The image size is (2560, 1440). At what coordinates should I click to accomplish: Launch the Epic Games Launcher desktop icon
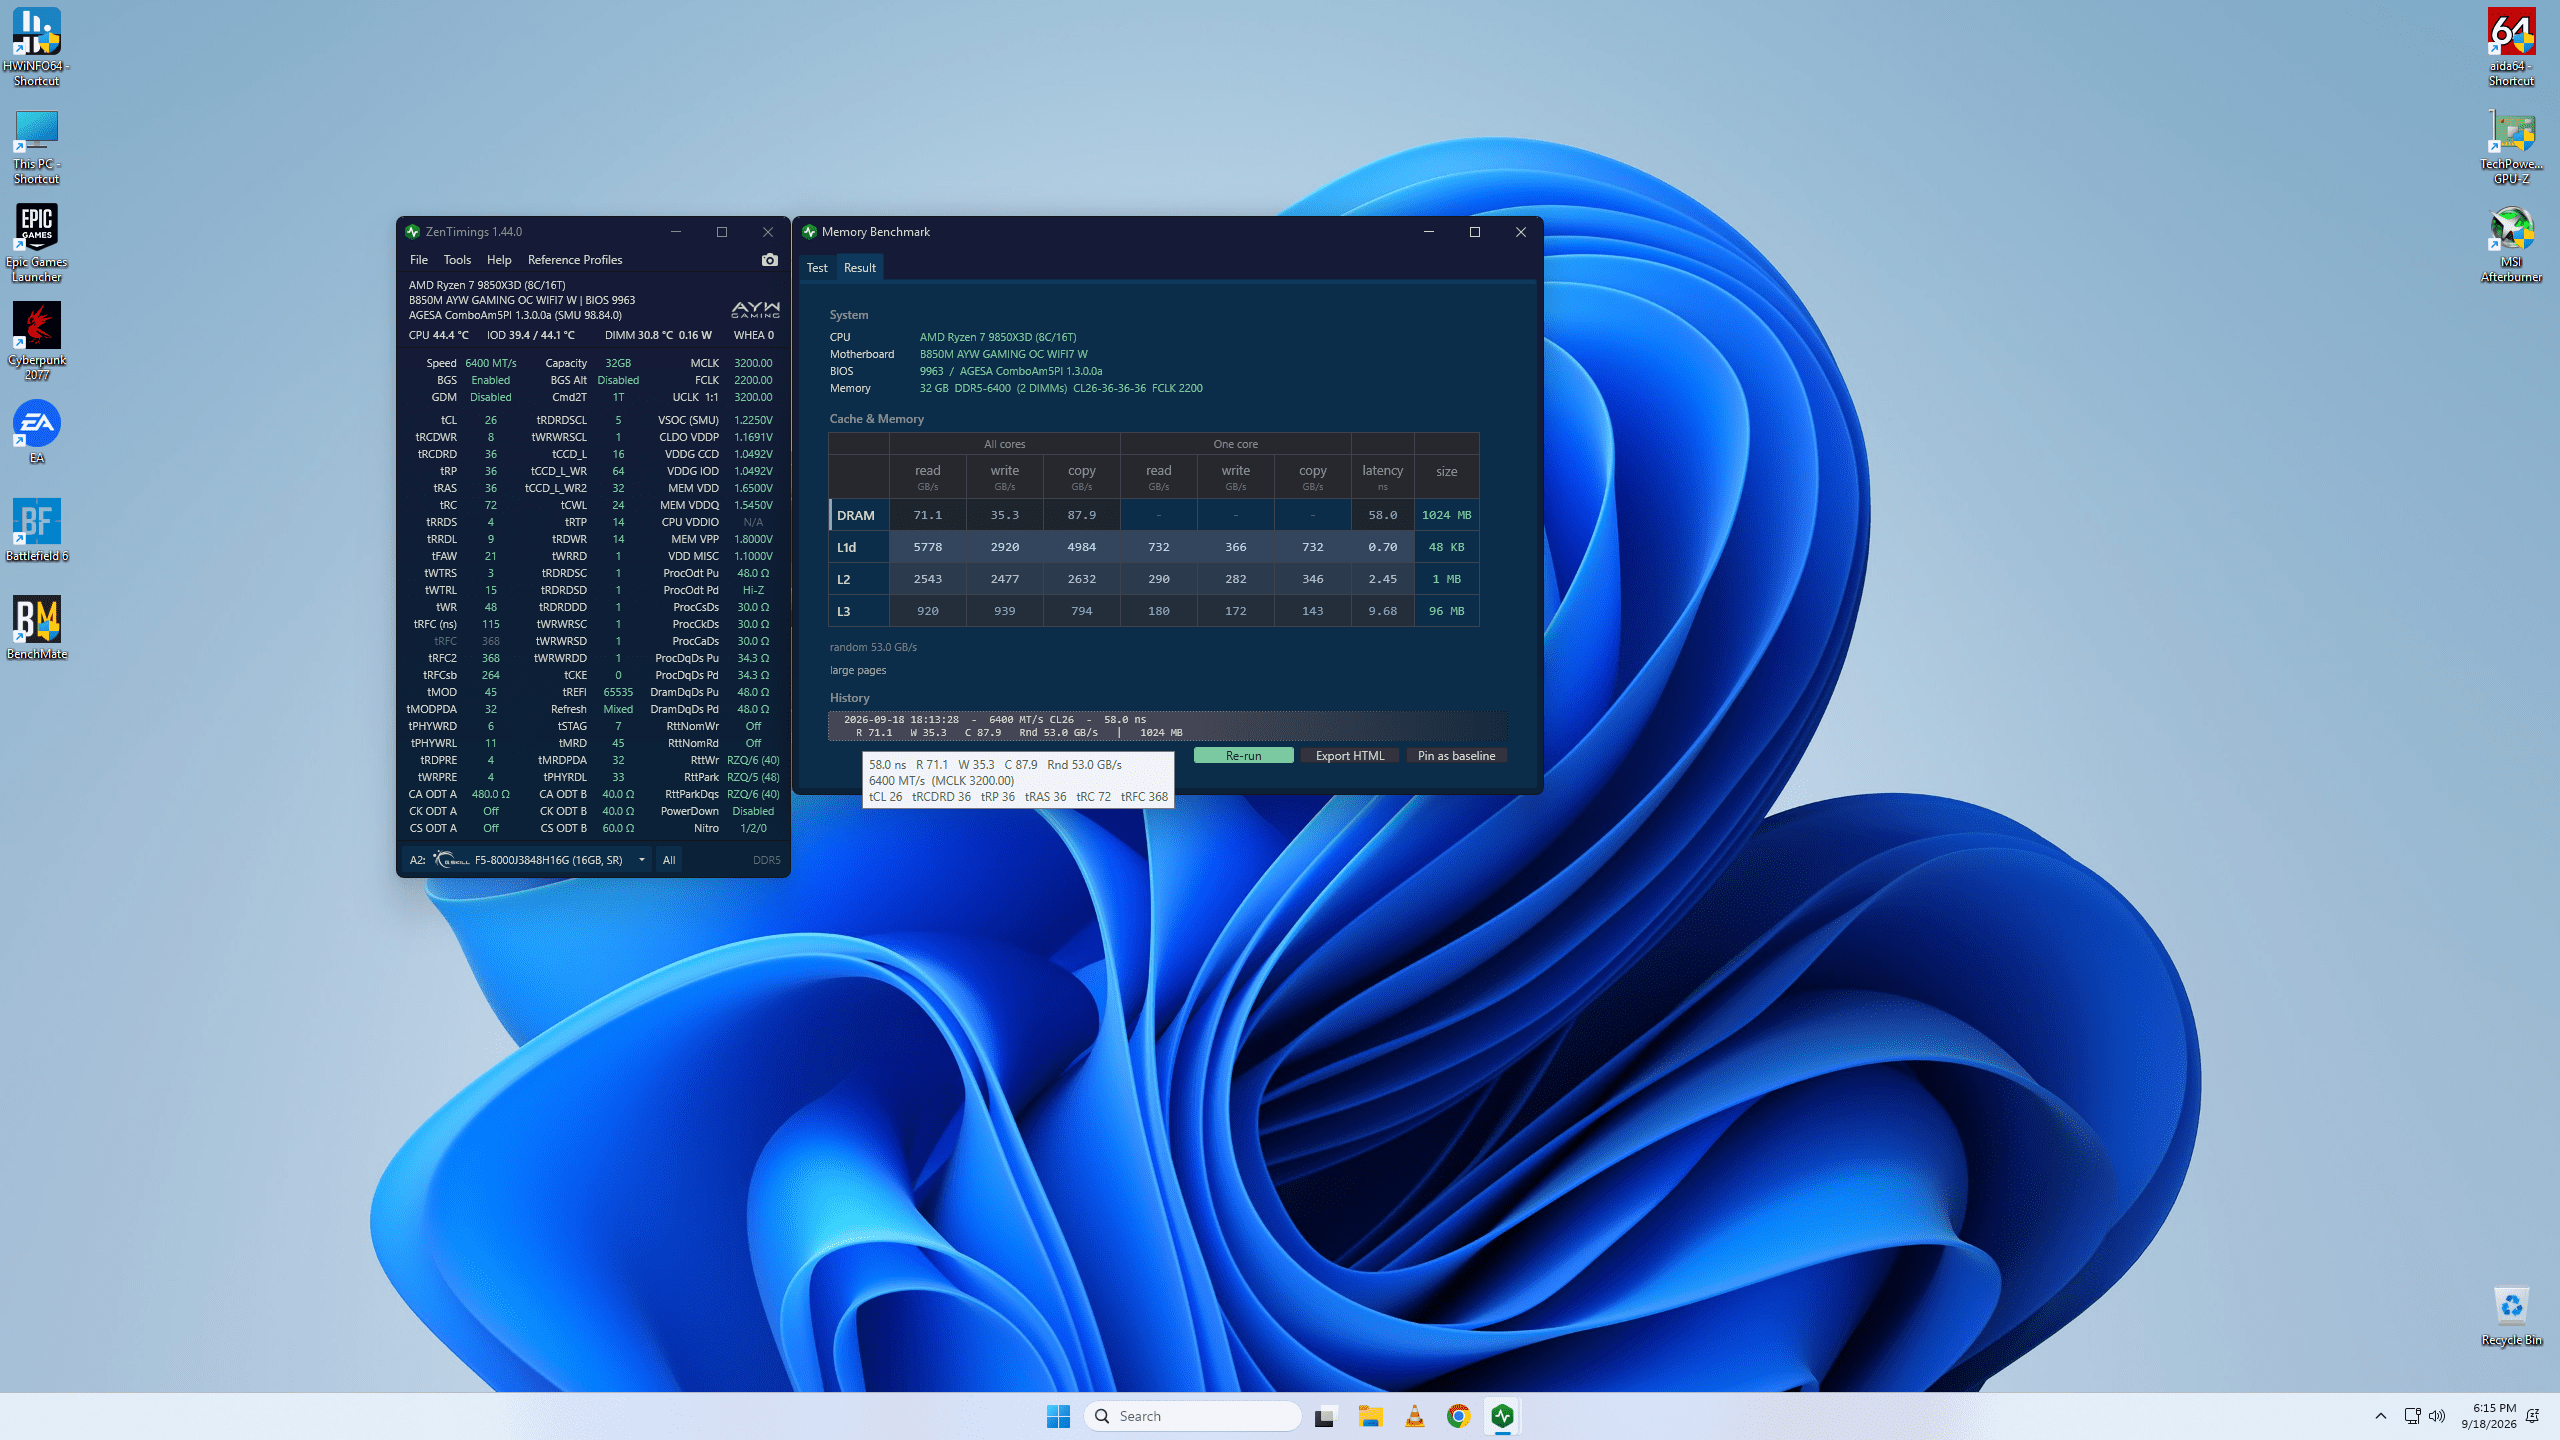pos(36,244)
